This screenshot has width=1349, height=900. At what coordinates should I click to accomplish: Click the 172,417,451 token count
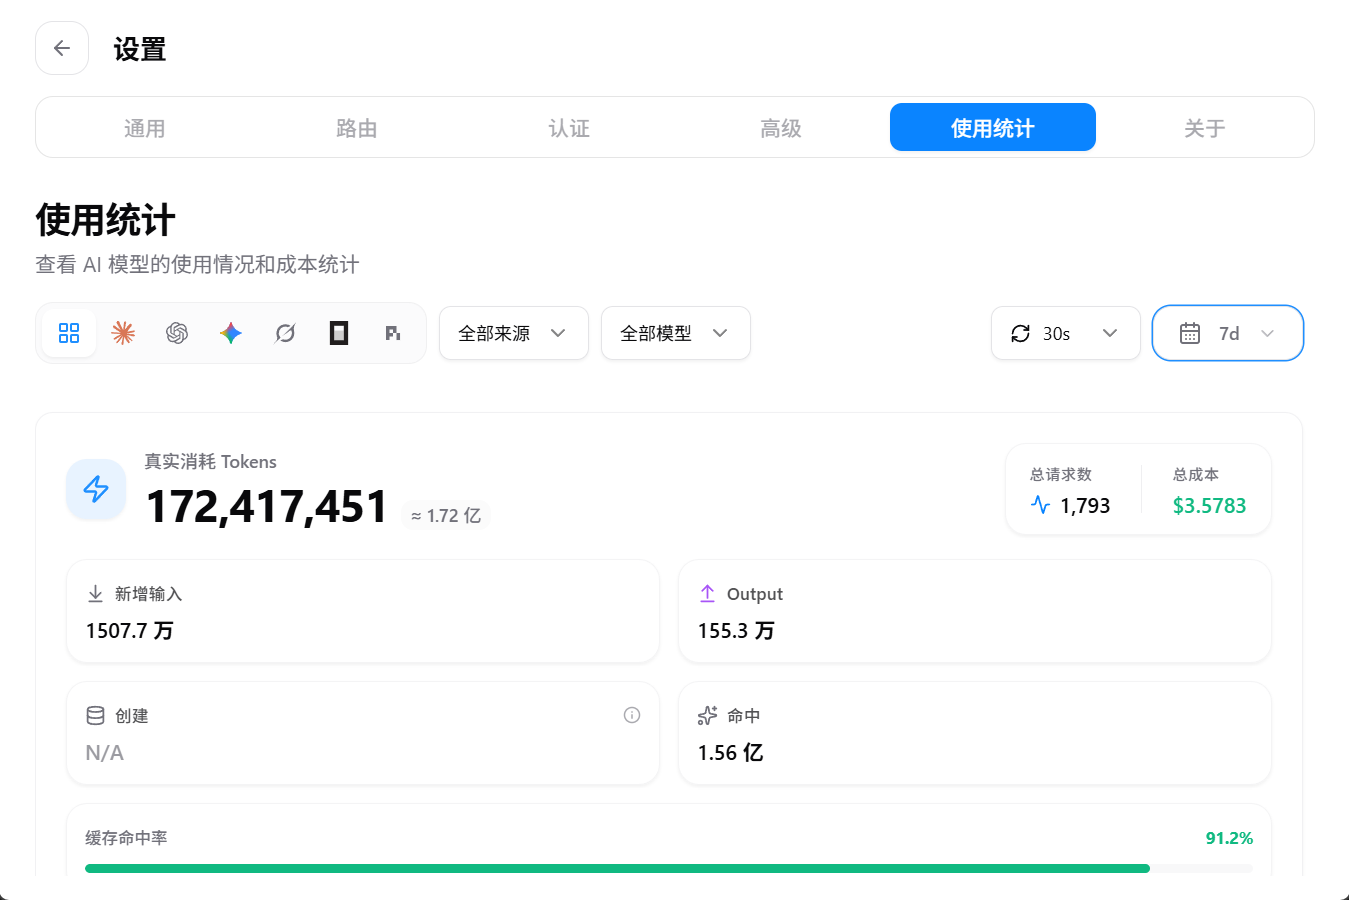pos(267,506)
